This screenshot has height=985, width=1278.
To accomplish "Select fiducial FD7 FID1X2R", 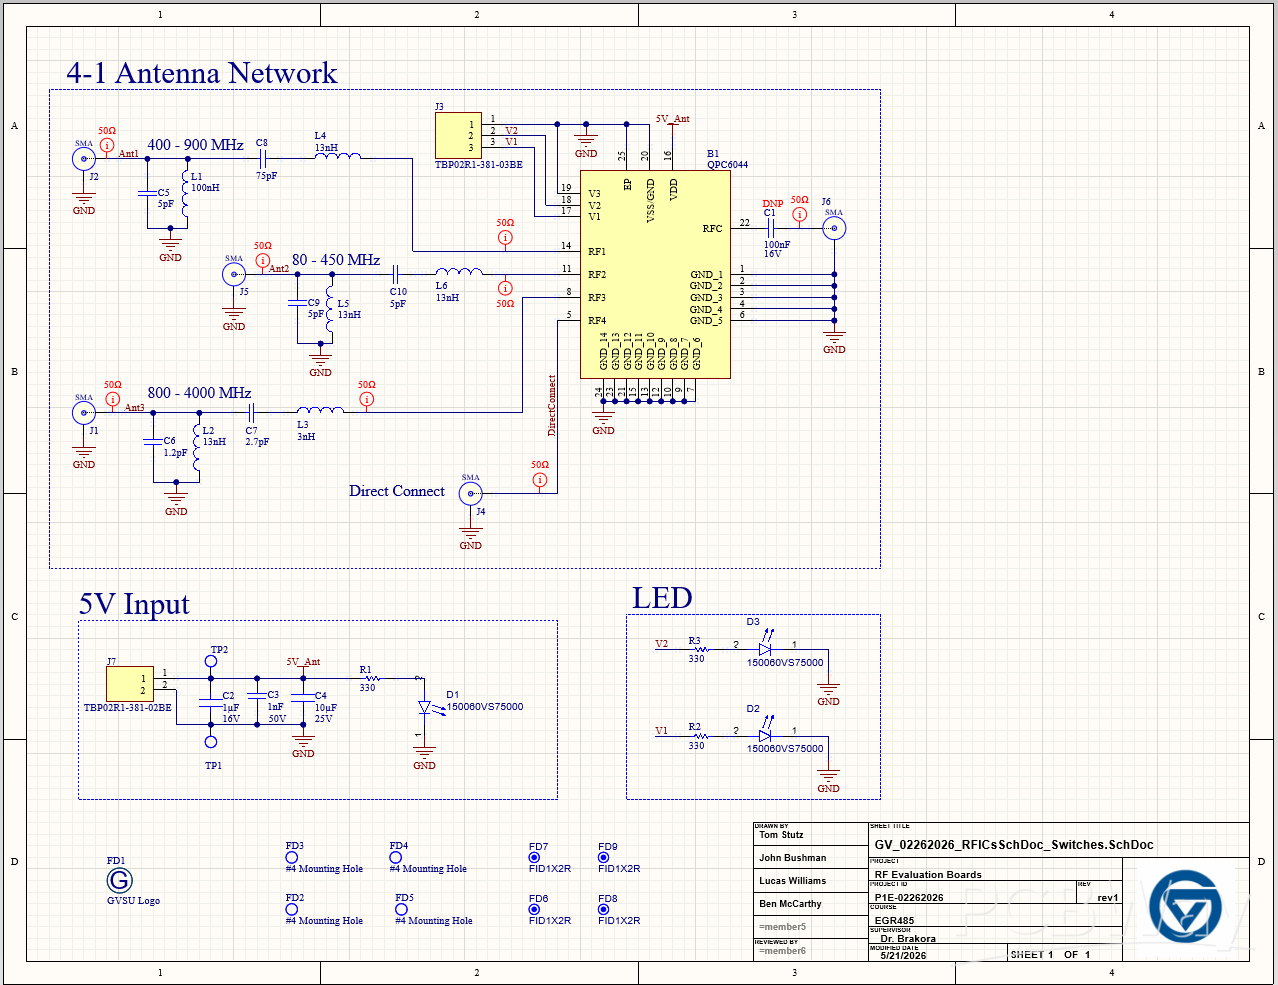I will [x=534, y=857].
